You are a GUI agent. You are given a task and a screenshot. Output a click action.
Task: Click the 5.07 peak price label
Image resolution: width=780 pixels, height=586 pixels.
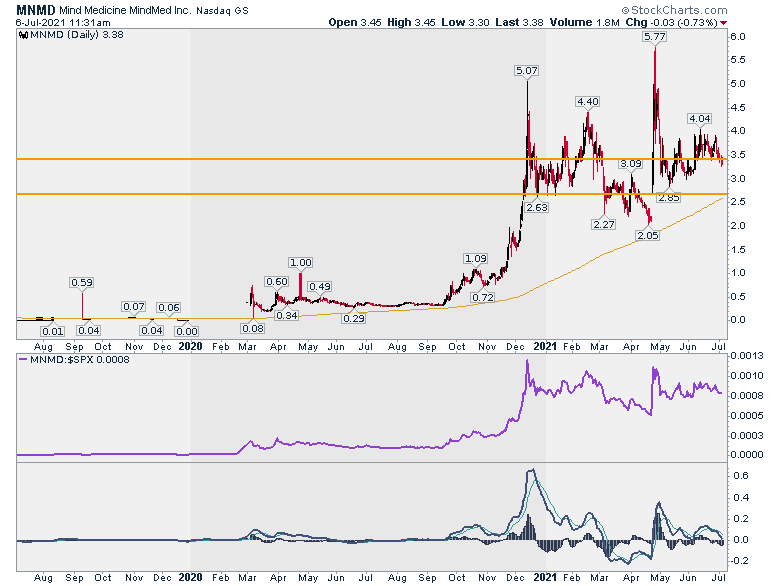tap(526, 71)
